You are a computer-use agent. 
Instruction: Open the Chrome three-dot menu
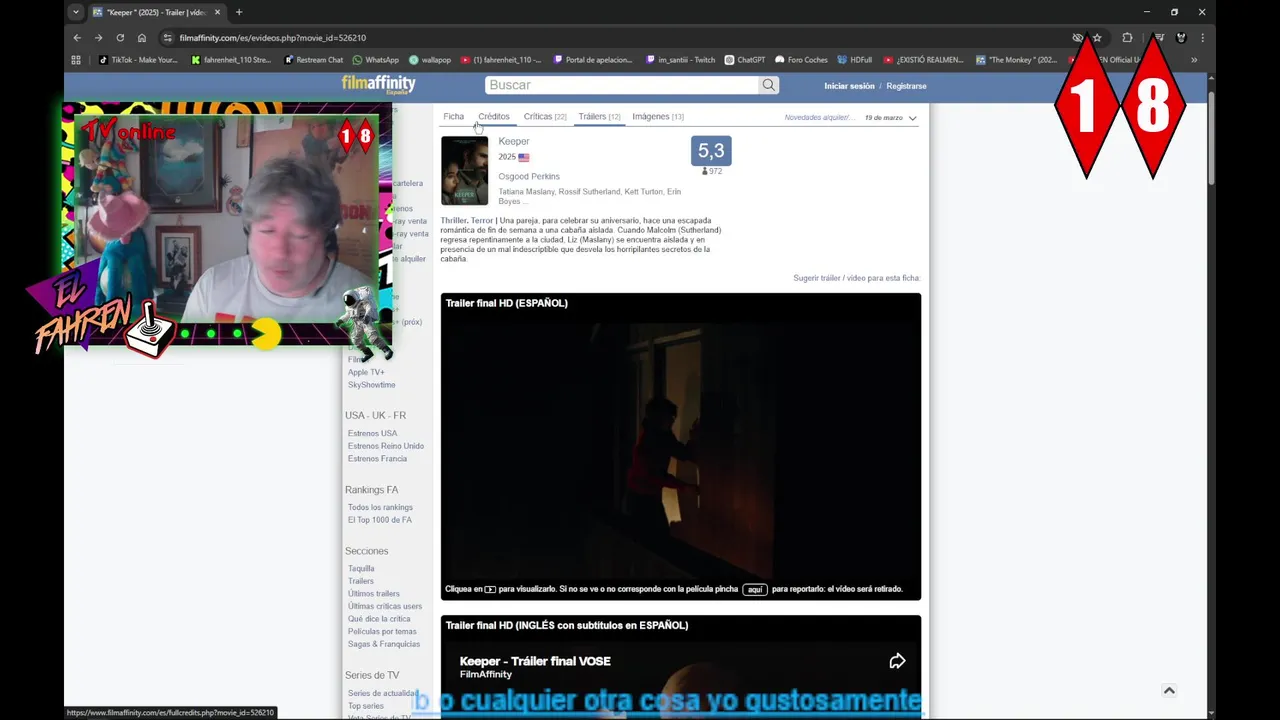coord(1202,38)
